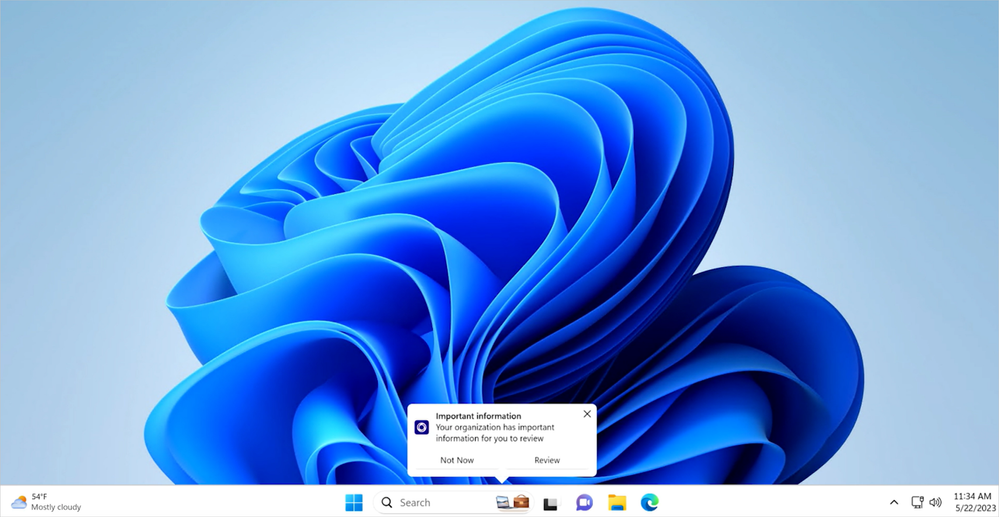Open Task View from the taskbar
Image resolution: width=999 pixels, height=517 pixels.
pos(551,504)
